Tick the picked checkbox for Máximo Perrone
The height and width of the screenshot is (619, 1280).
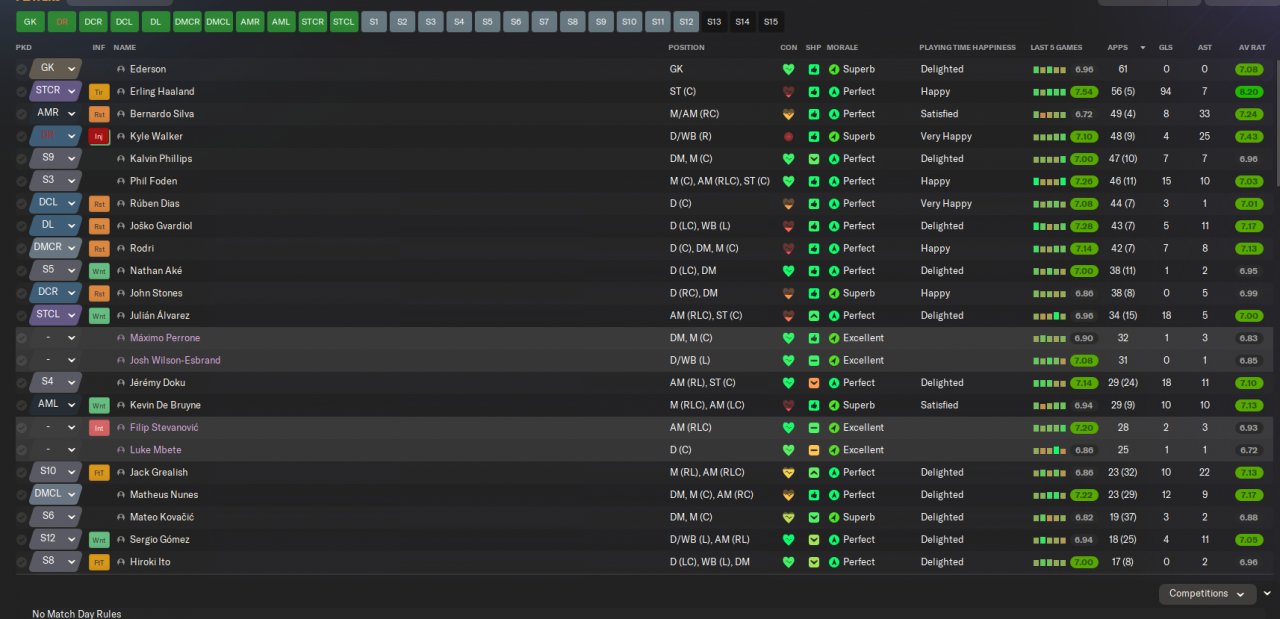(x=22, y=338)
